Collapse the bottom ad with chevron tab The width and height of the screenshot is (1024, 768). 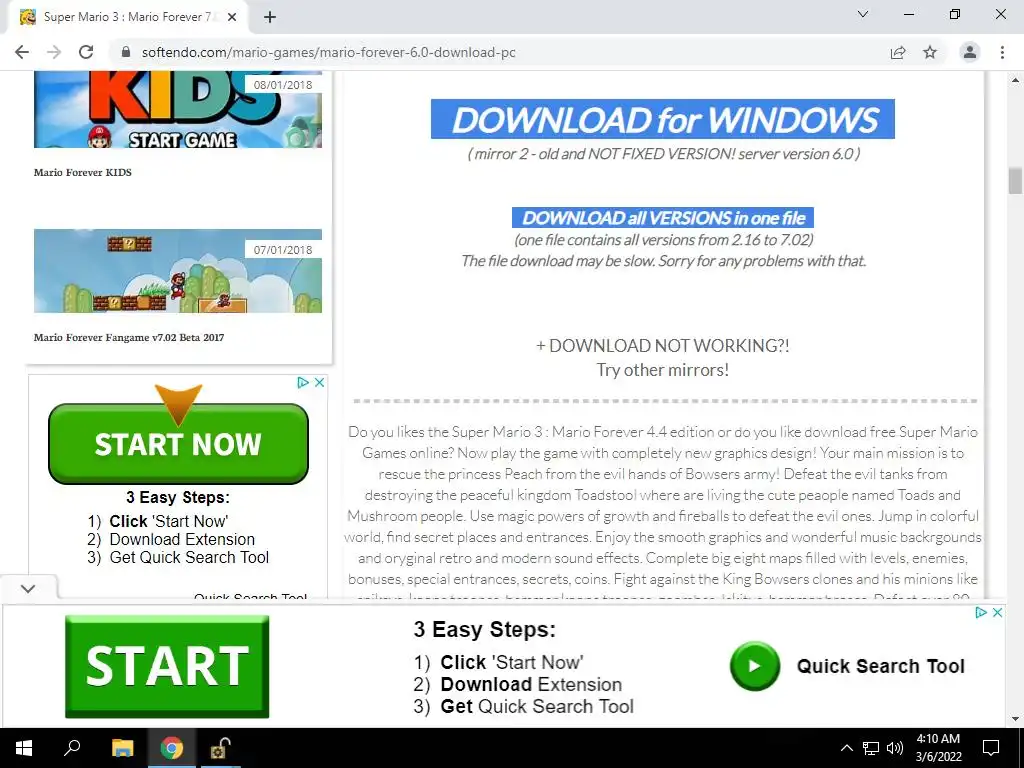pos(28,588)
